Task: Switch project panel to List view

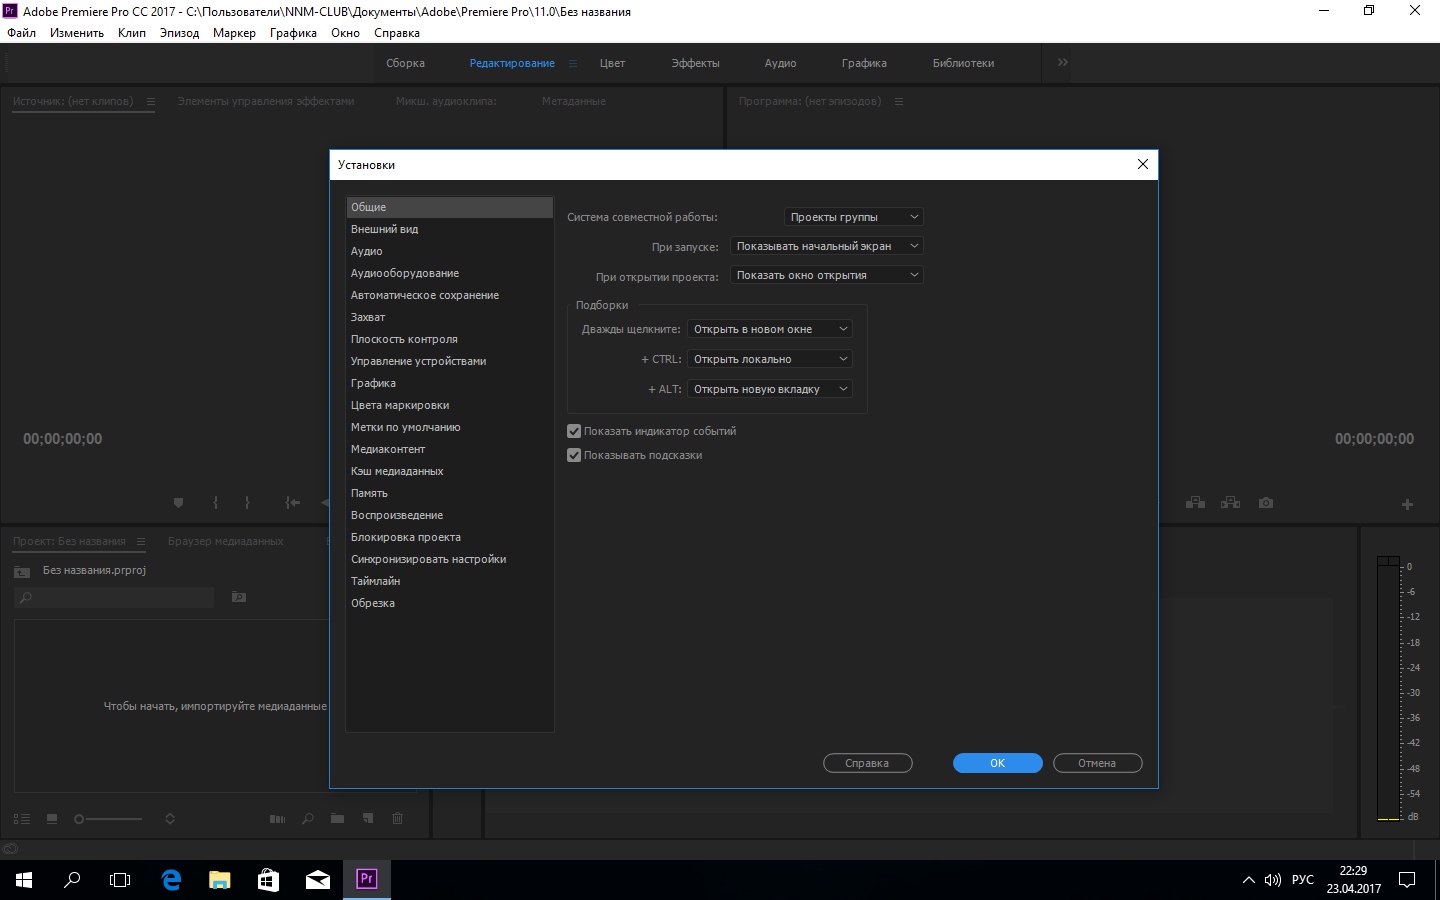Action: point(21,819)
